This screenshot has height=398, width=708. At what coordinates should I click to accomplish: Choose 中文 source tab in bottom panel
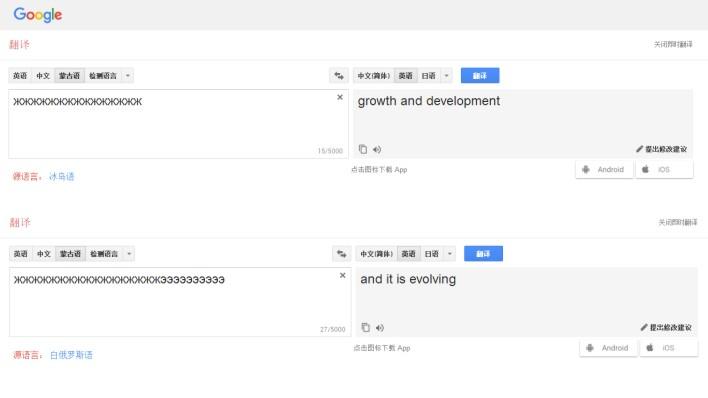click(x=44, y=254)
